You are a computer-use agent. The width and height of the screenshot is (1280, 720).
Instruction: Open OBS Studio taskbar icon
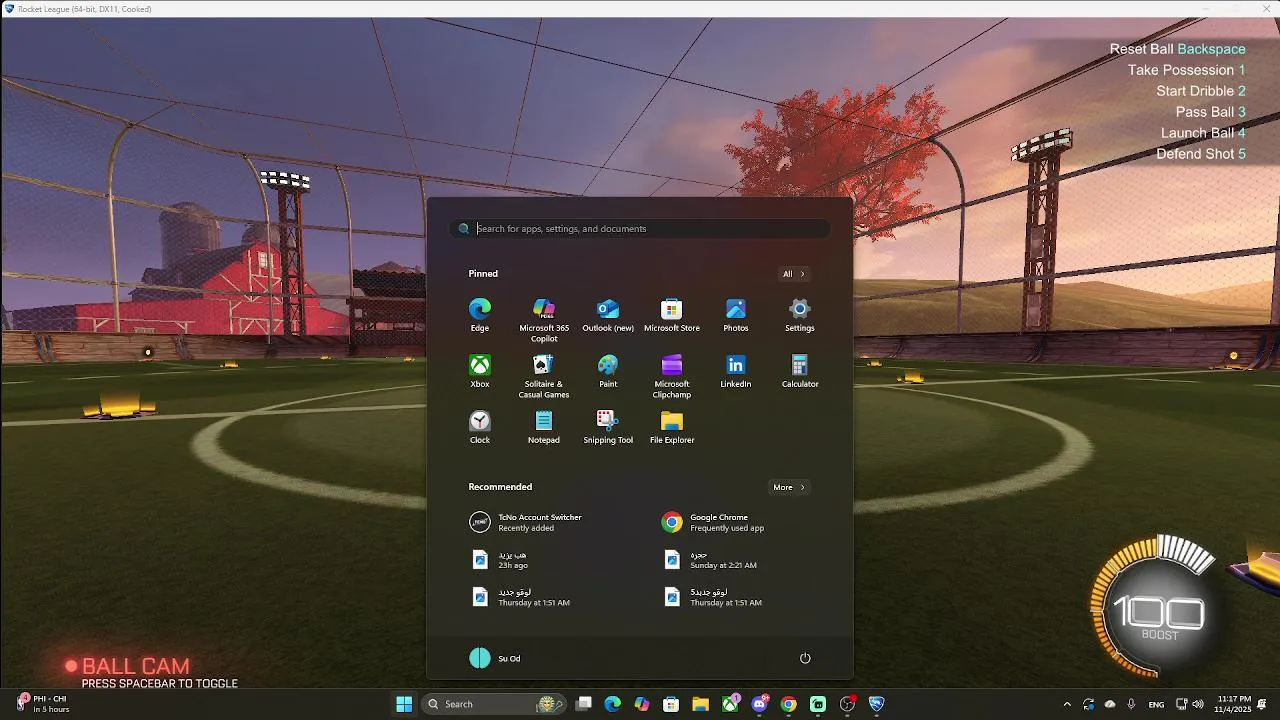click(x=847, y=704)
